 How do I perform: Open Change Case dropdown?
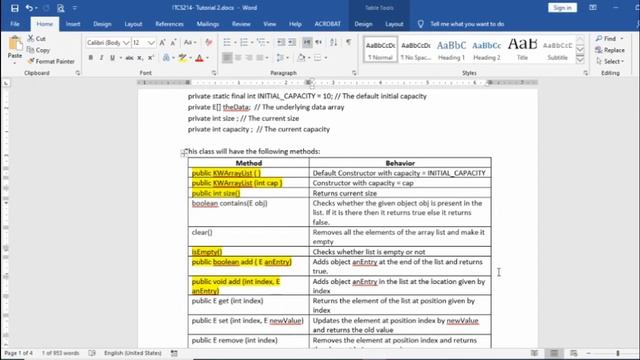click(190, 42)
